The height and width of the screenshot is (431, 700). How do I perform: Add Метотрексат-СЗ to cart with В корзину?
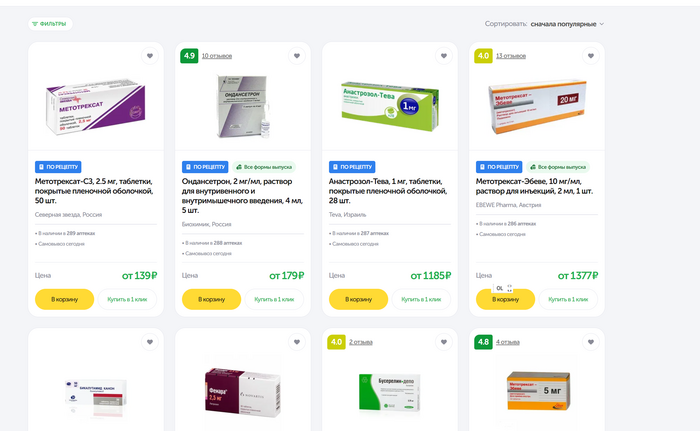64,299
